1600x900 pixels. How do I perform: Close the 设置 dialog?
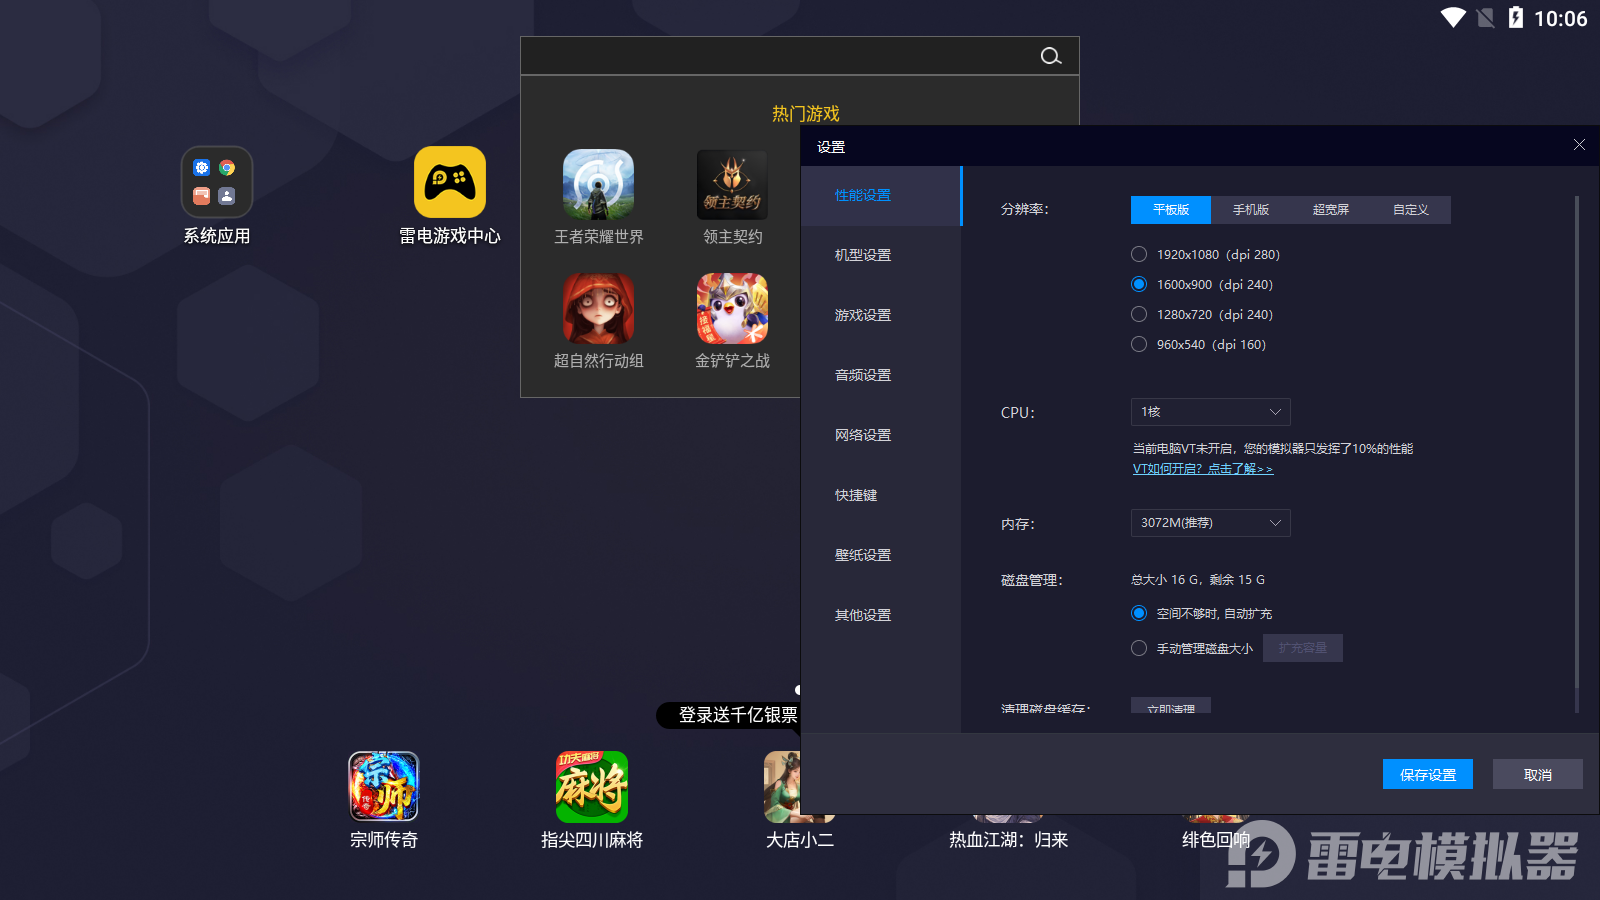coord(1579,145)
